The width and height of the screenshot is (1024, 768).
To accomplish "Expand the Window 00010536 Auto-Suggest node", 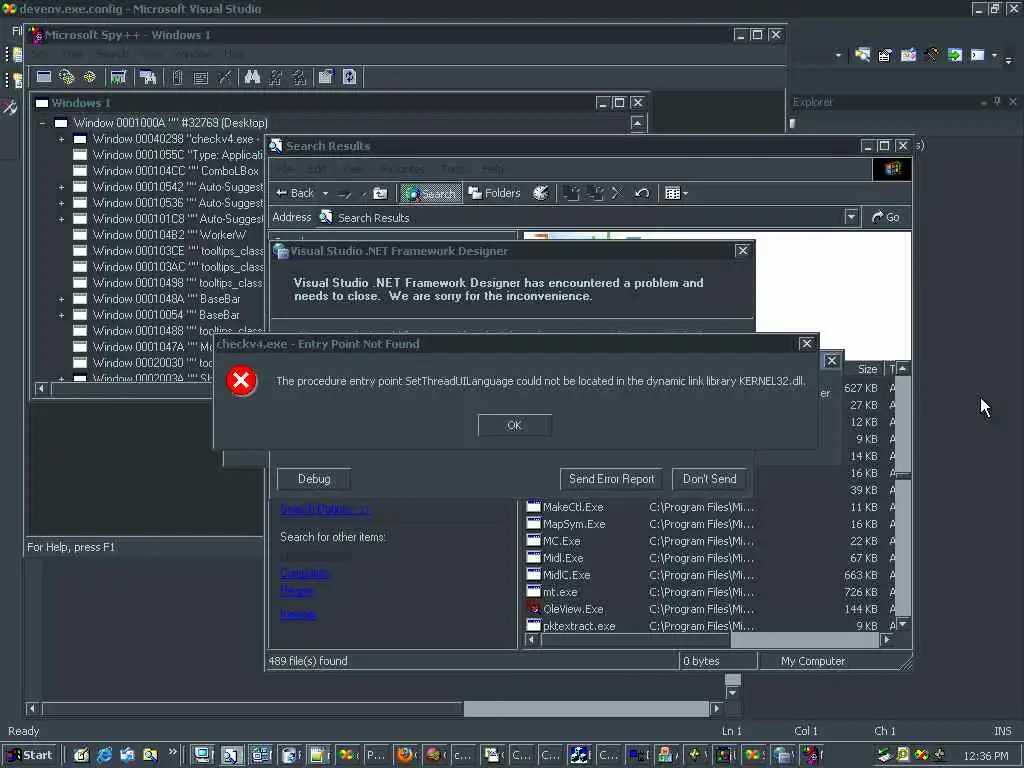I will [61, 203].
